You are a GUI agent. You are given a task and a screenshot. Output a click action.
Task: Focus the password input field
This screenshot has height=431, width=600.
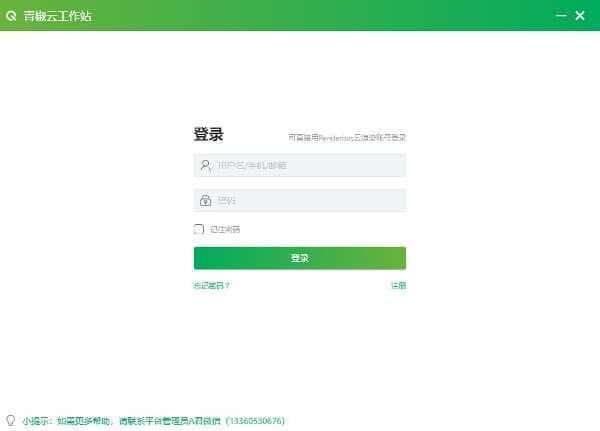click(300, 200)
